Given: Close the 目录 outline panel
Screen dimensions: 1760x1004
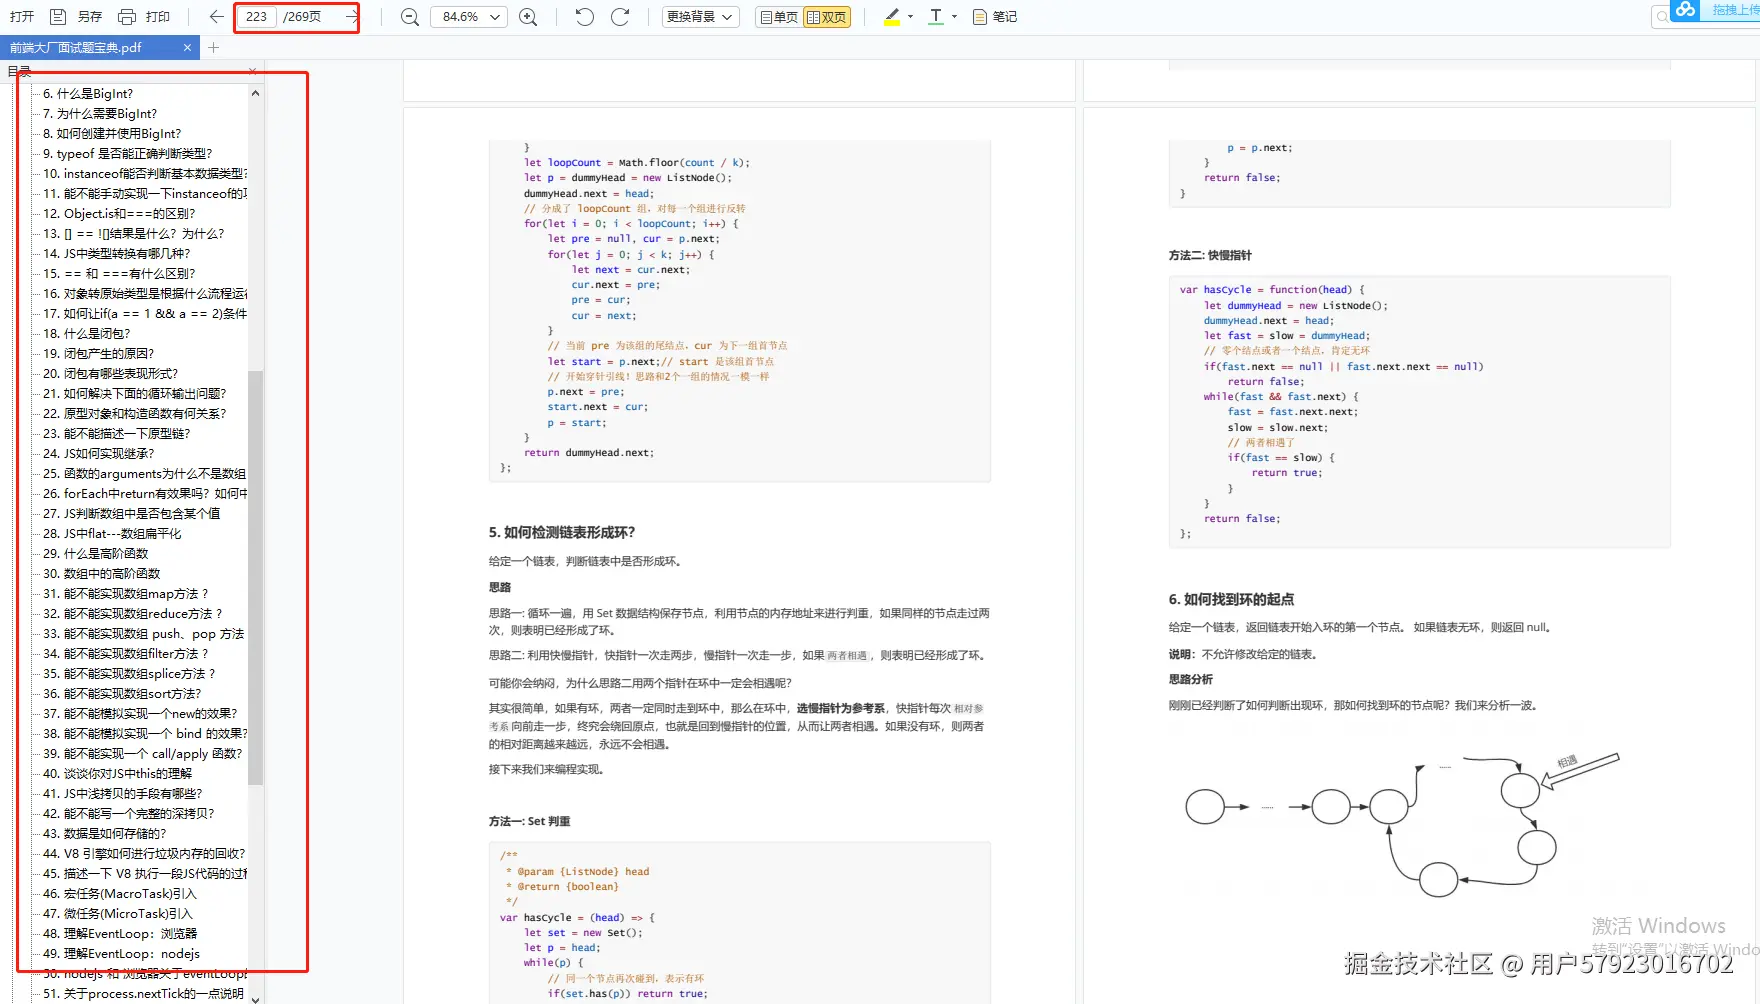Looking at the screenshot, I should 252,71.
